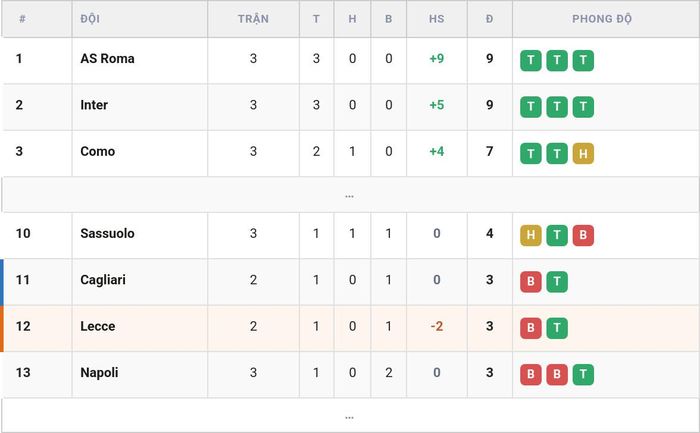
Task: Click Como's yellow H draw badge
Action: 583,153
